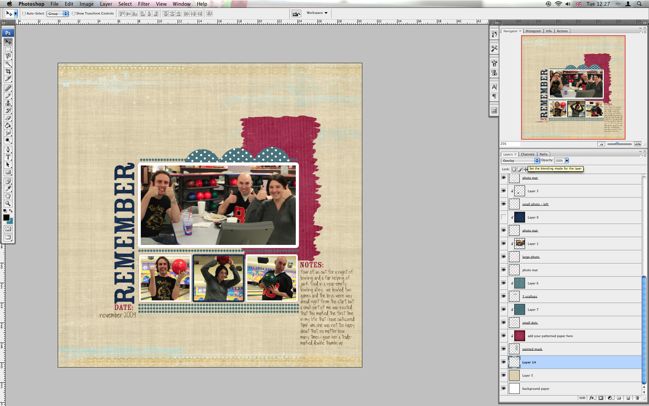This screenshot has height=406, width=649.
Task: Switch to the Histogram tab
Action: tap(533, 31)
